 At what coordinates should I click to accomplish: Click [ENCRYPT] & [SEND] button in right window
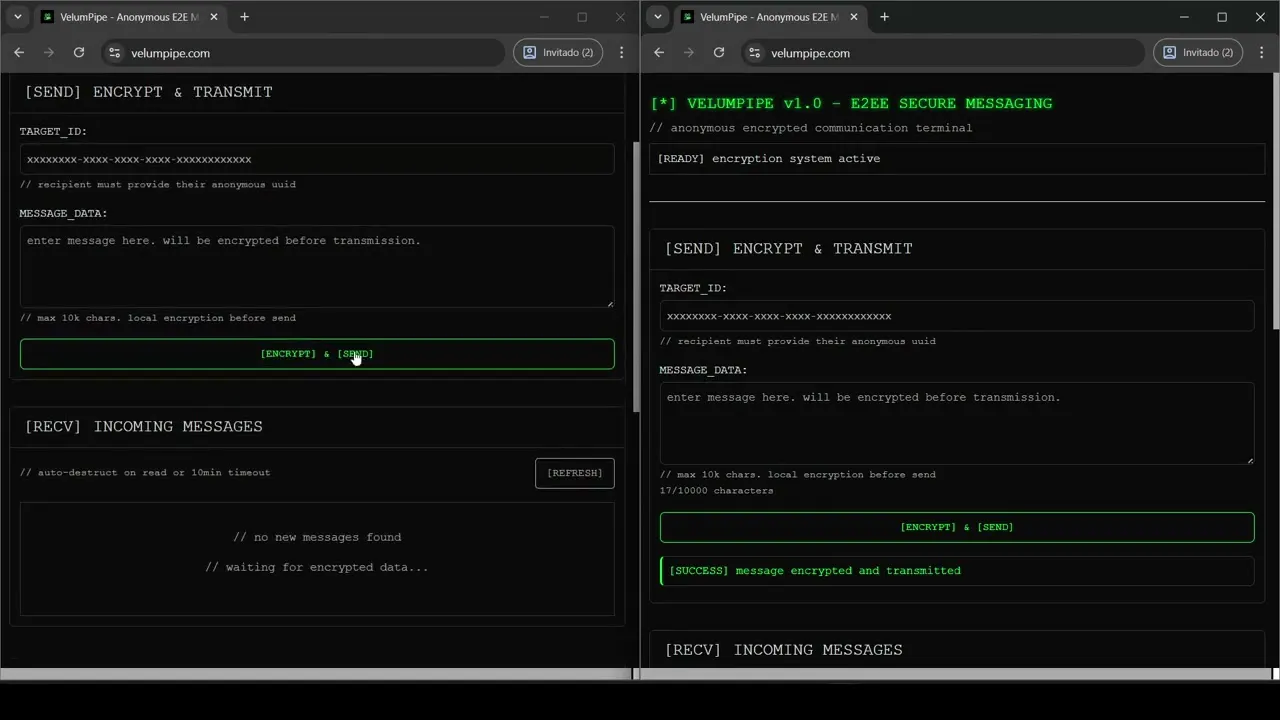[957, 527]
